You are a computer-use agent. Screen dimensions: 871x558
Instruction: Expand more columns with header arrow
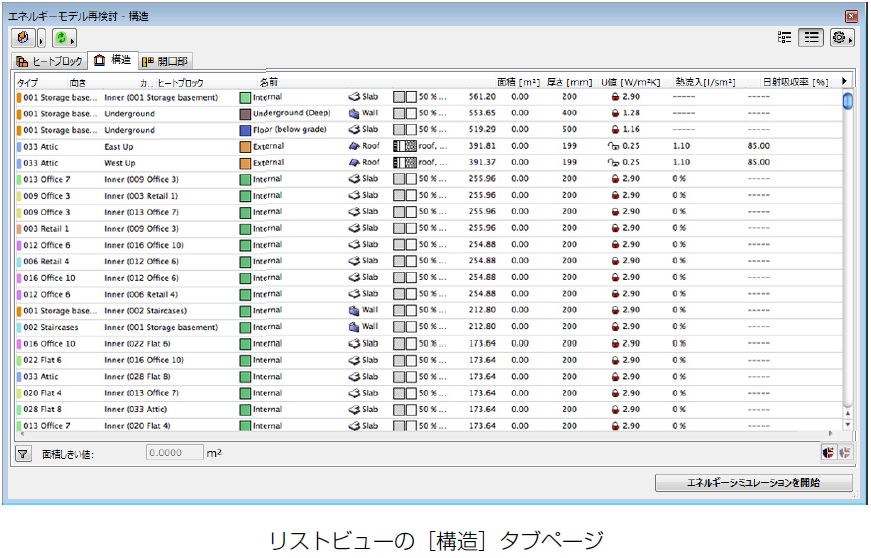[844, 81]
